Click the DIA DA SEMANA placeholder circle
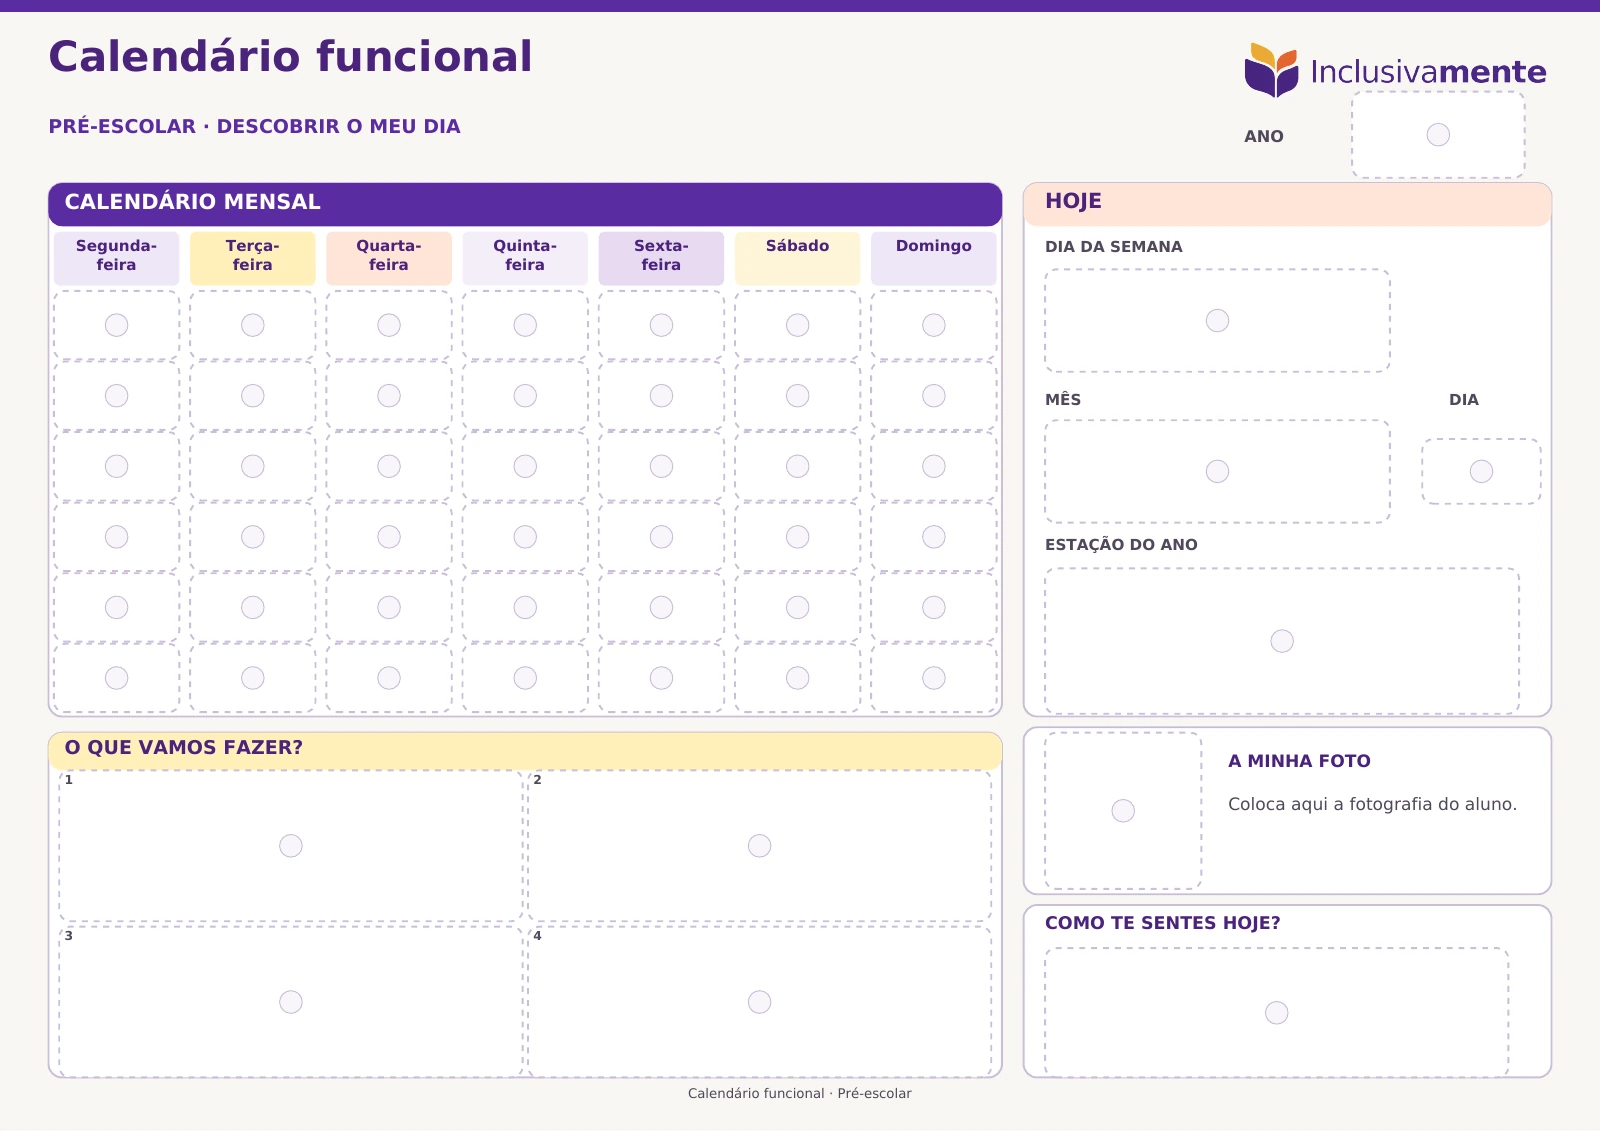Screen dimensions: 1600x1132 1217,320
